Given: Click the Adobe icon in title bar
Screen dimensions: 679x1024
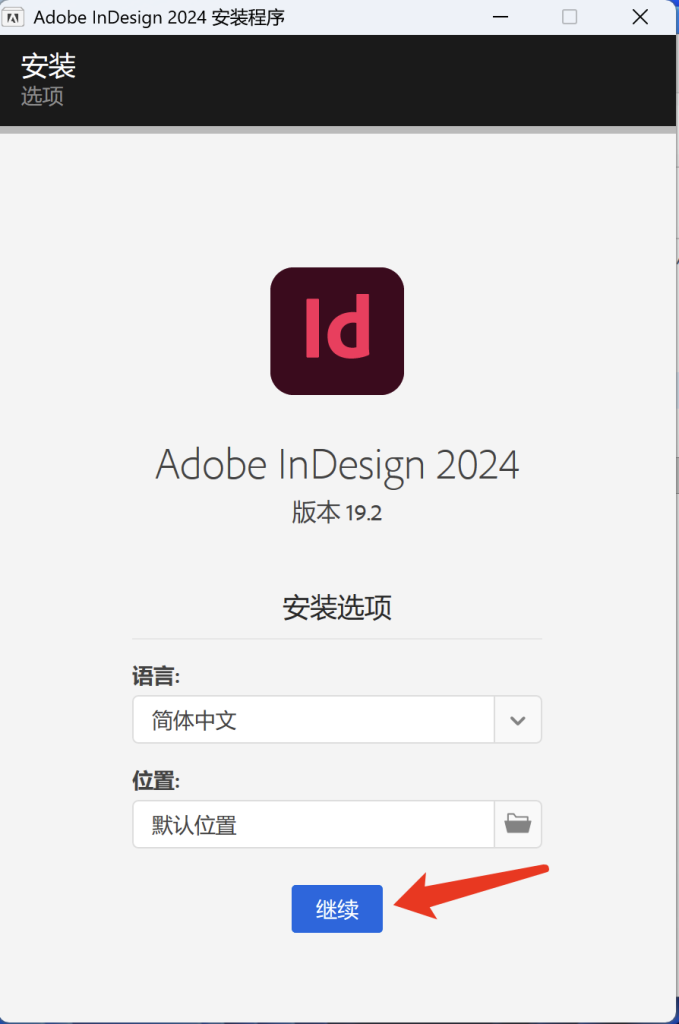Looking at the screenshot, I should 15,17.
